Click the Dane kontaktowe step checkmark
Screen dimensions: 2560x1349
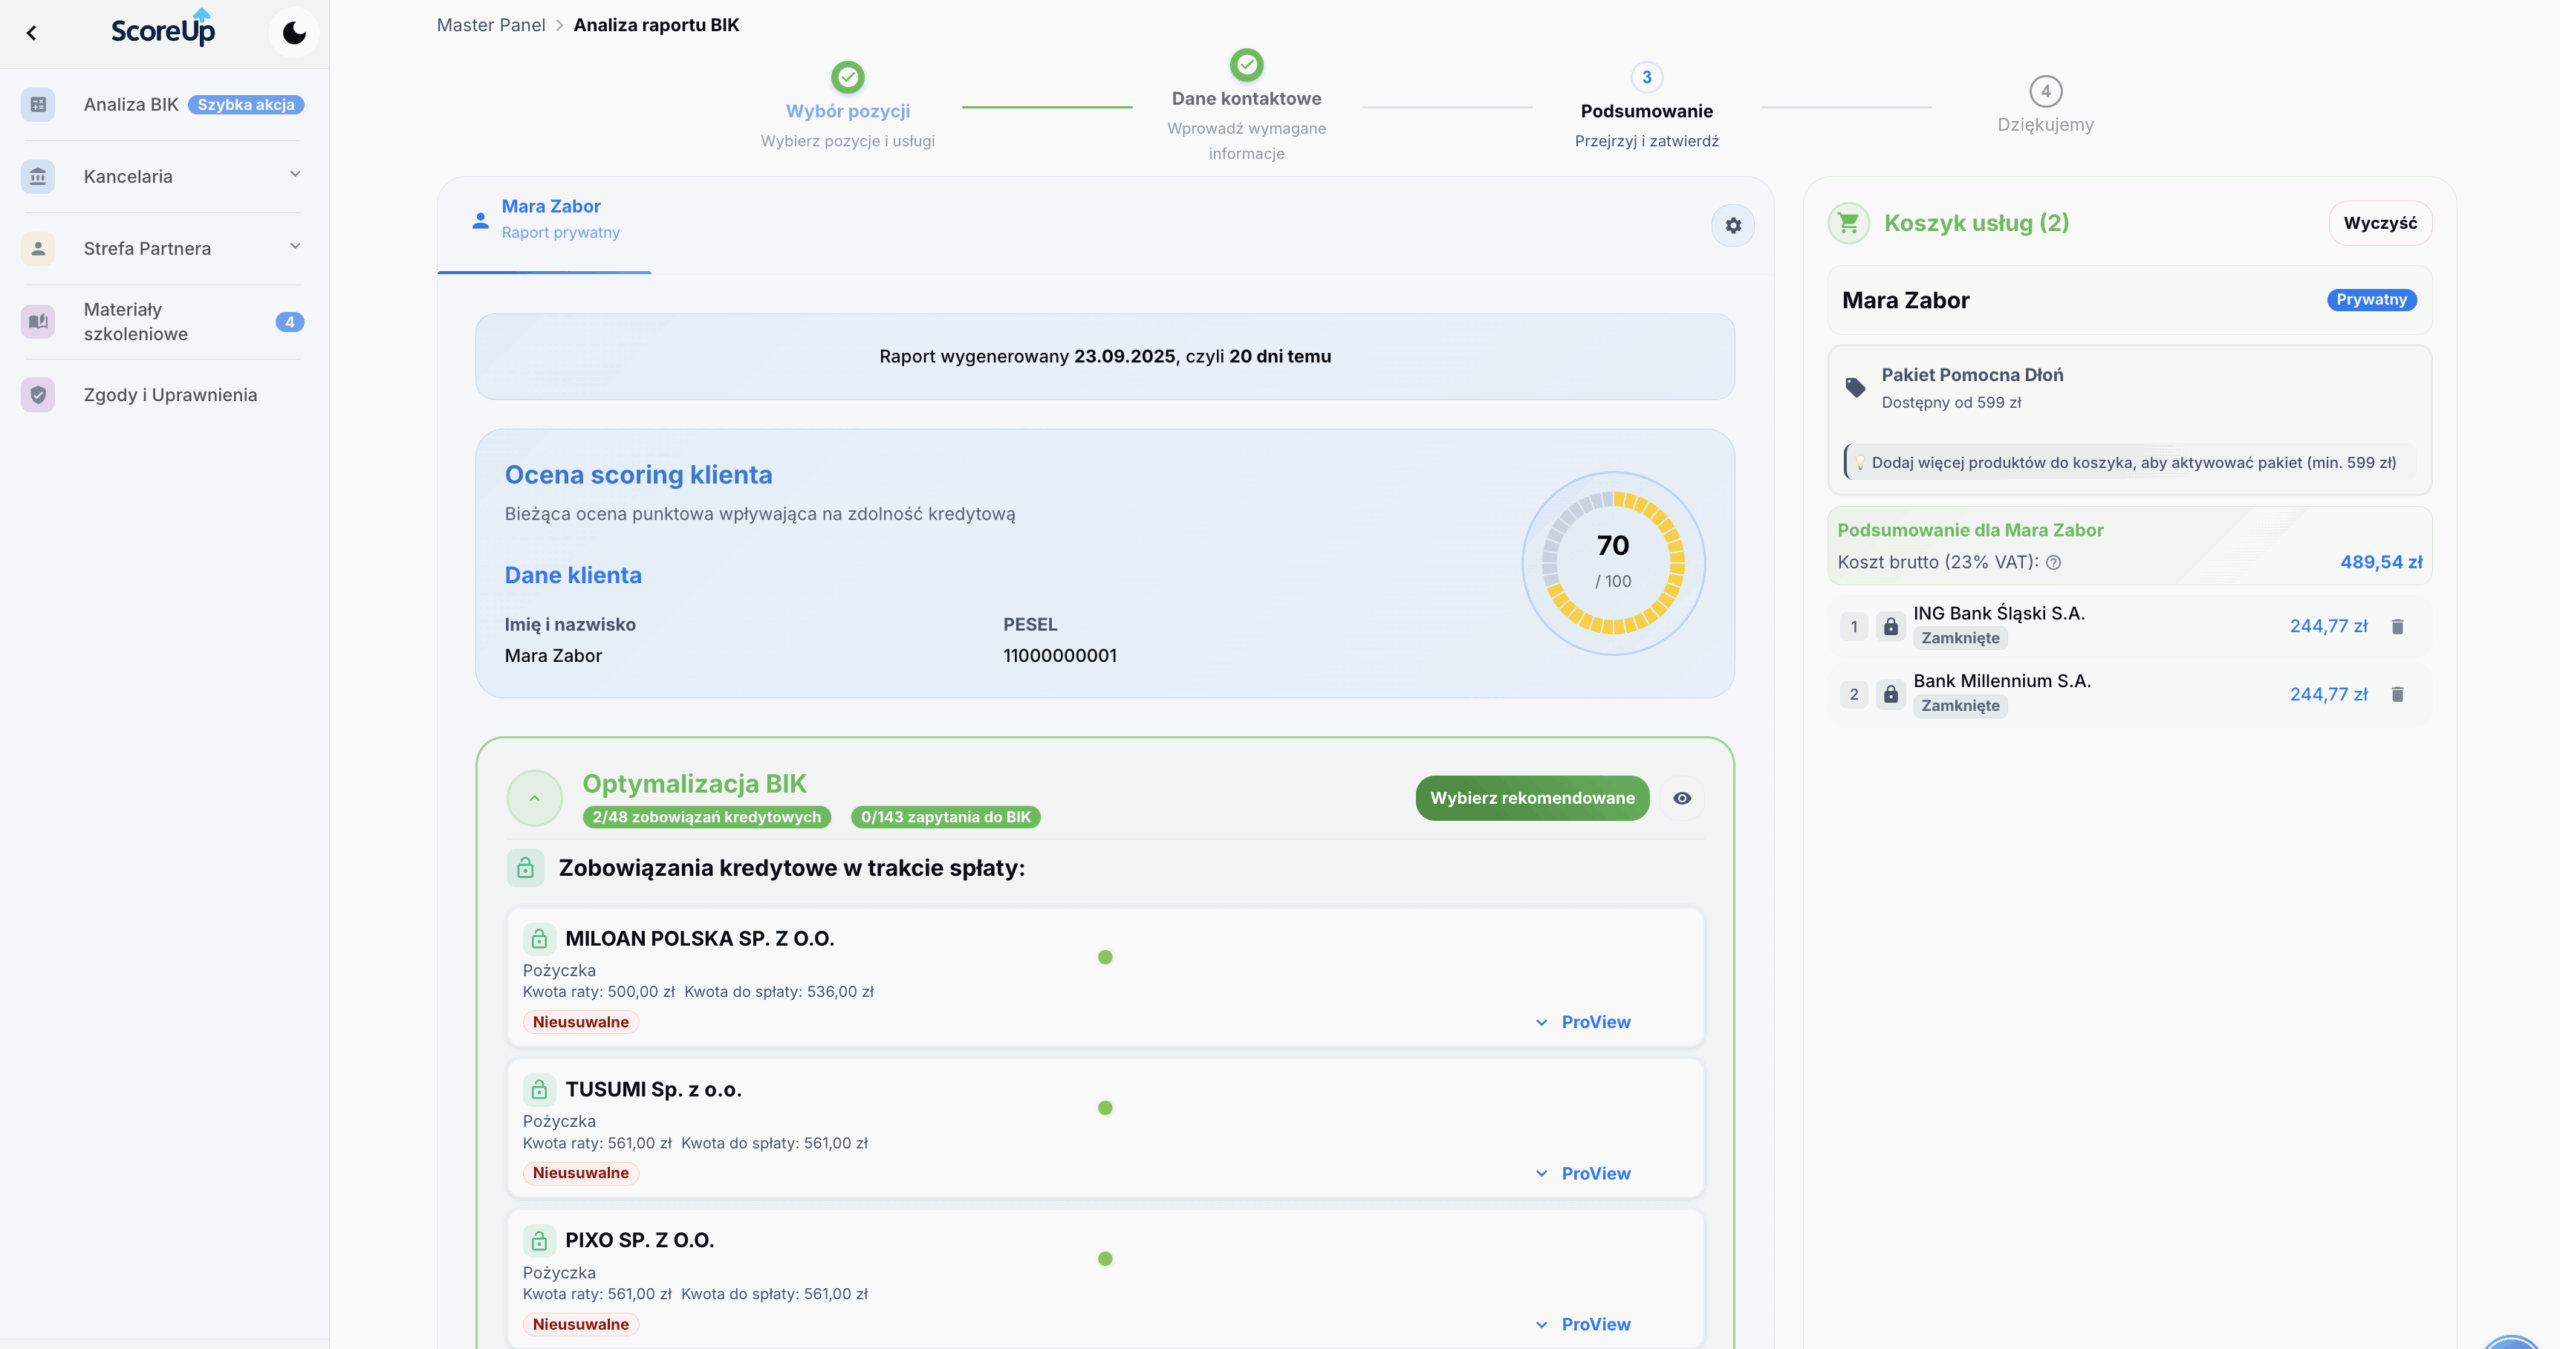pyautogui.click(x=1246, y=65)
